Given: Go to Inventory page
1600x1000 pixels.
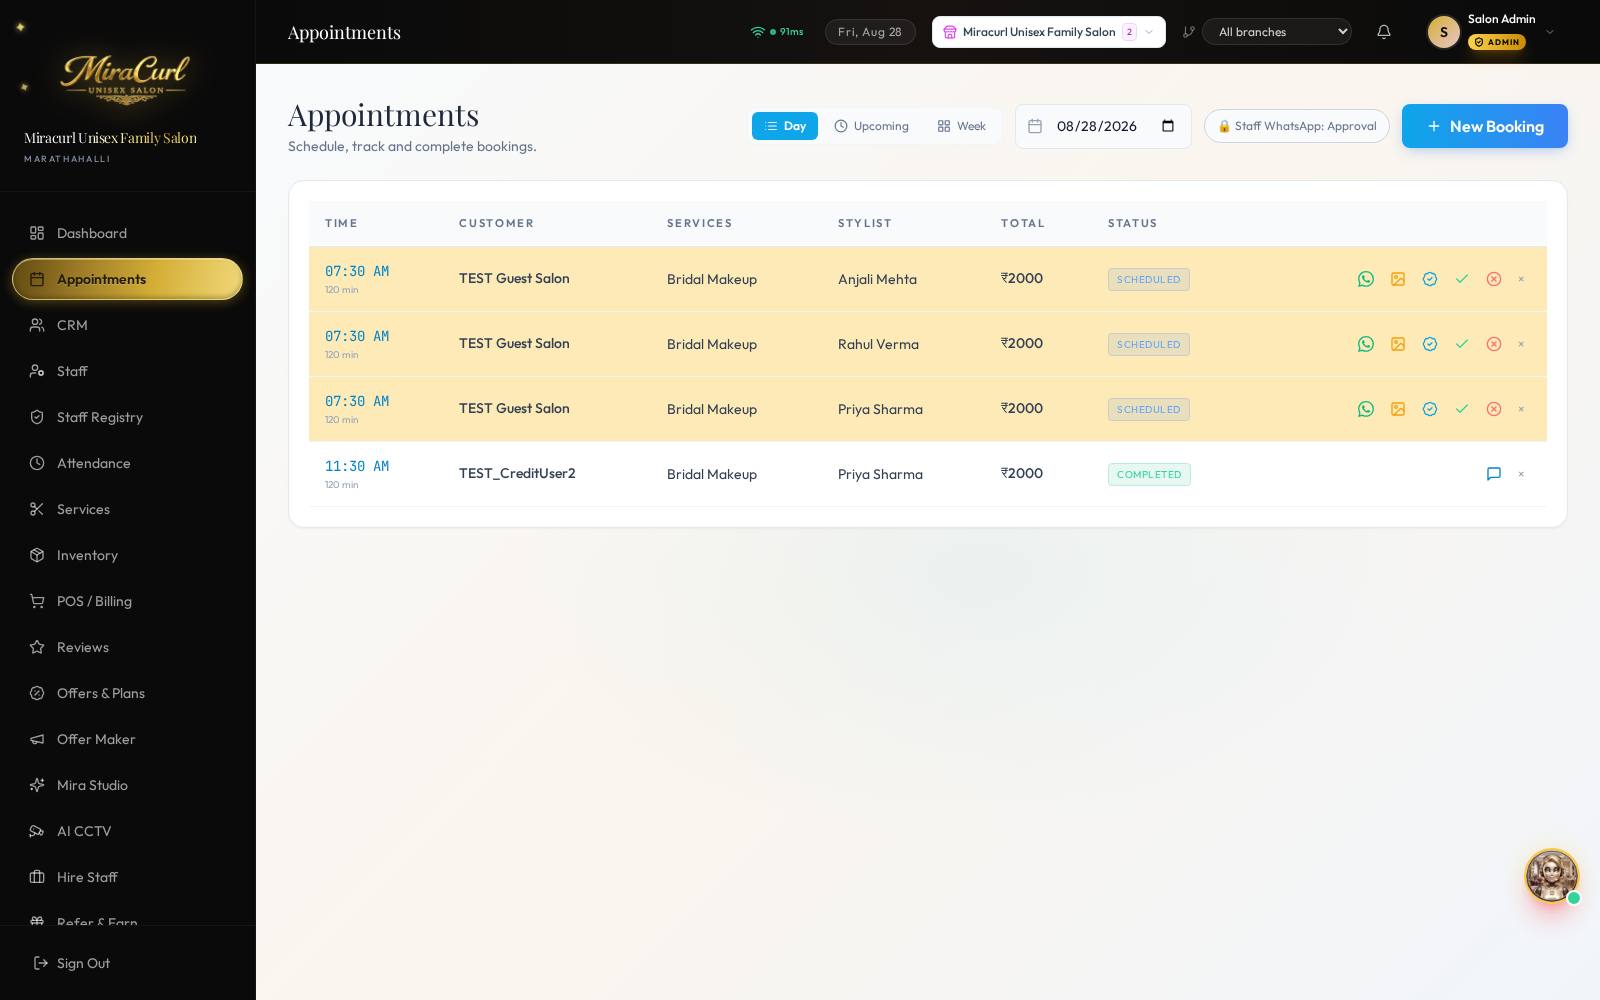Looking at the screenshot, I should click(127, 555).
